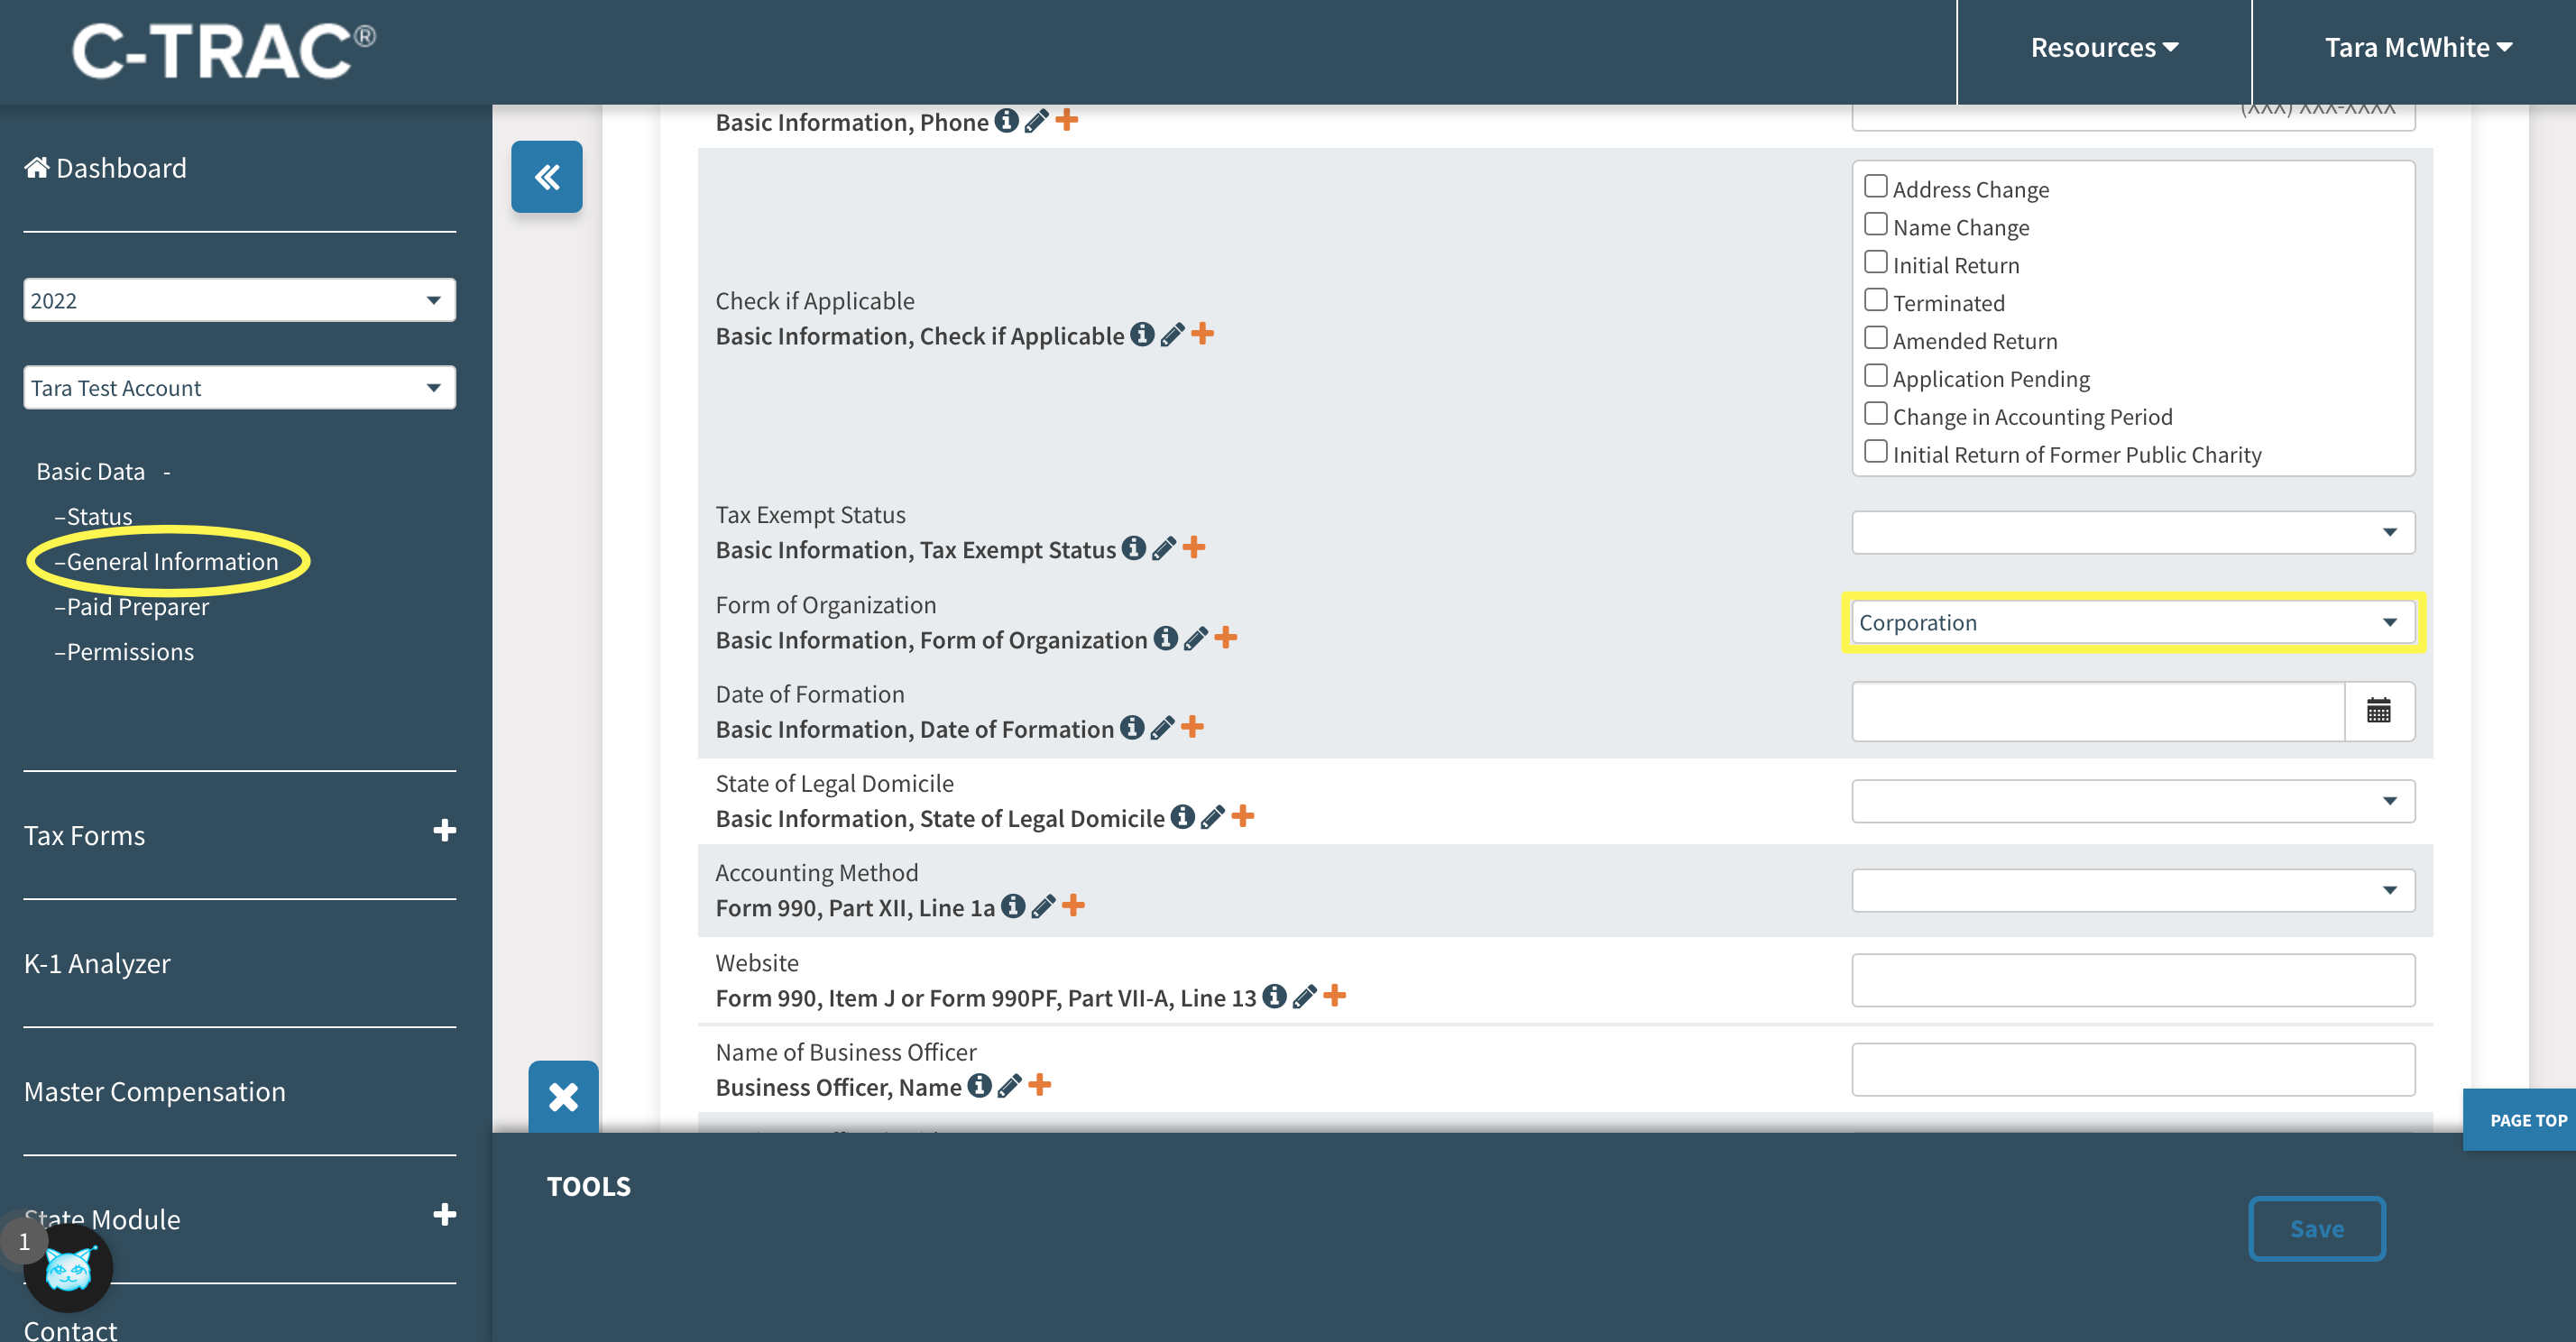The height and width of the screenshot is (1342, 2576).
Task: Collapse sidebar with double-chevron button
Action: [546, 177]
